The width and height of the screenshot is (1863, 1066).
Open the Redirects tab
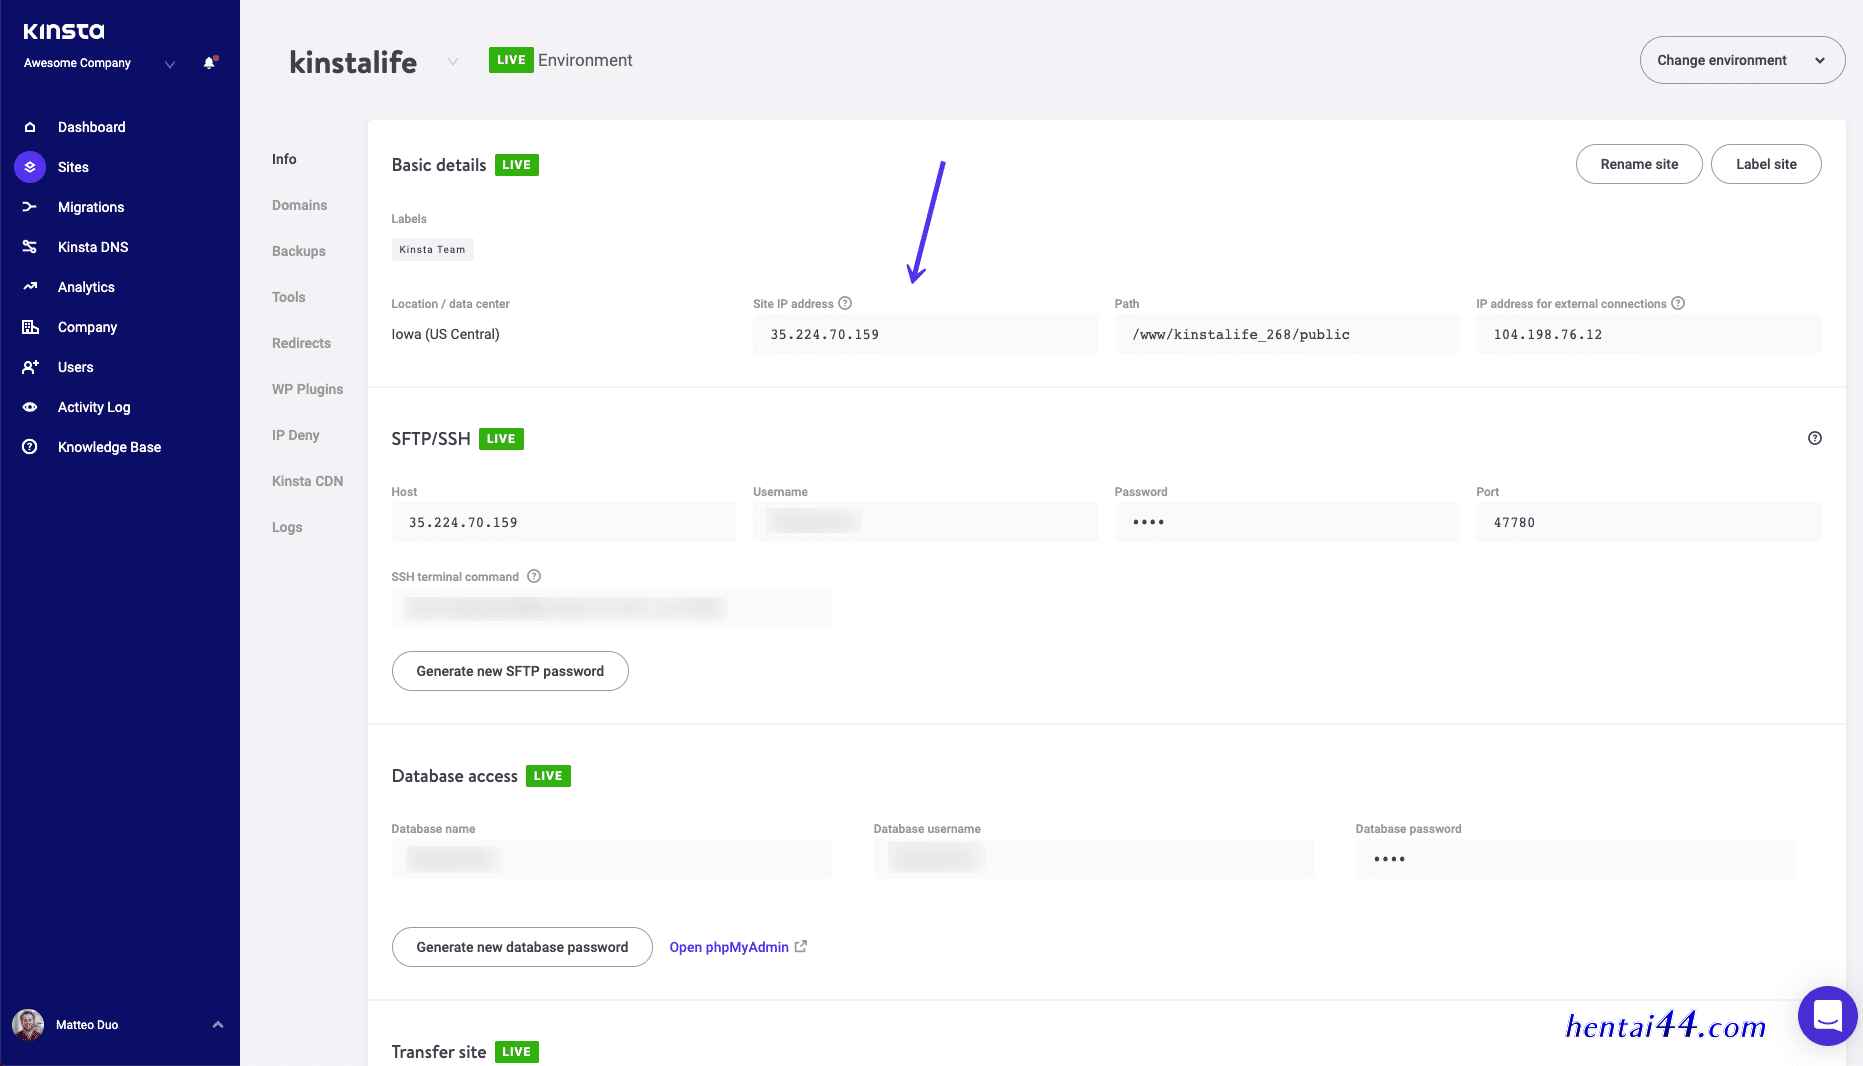301,343
